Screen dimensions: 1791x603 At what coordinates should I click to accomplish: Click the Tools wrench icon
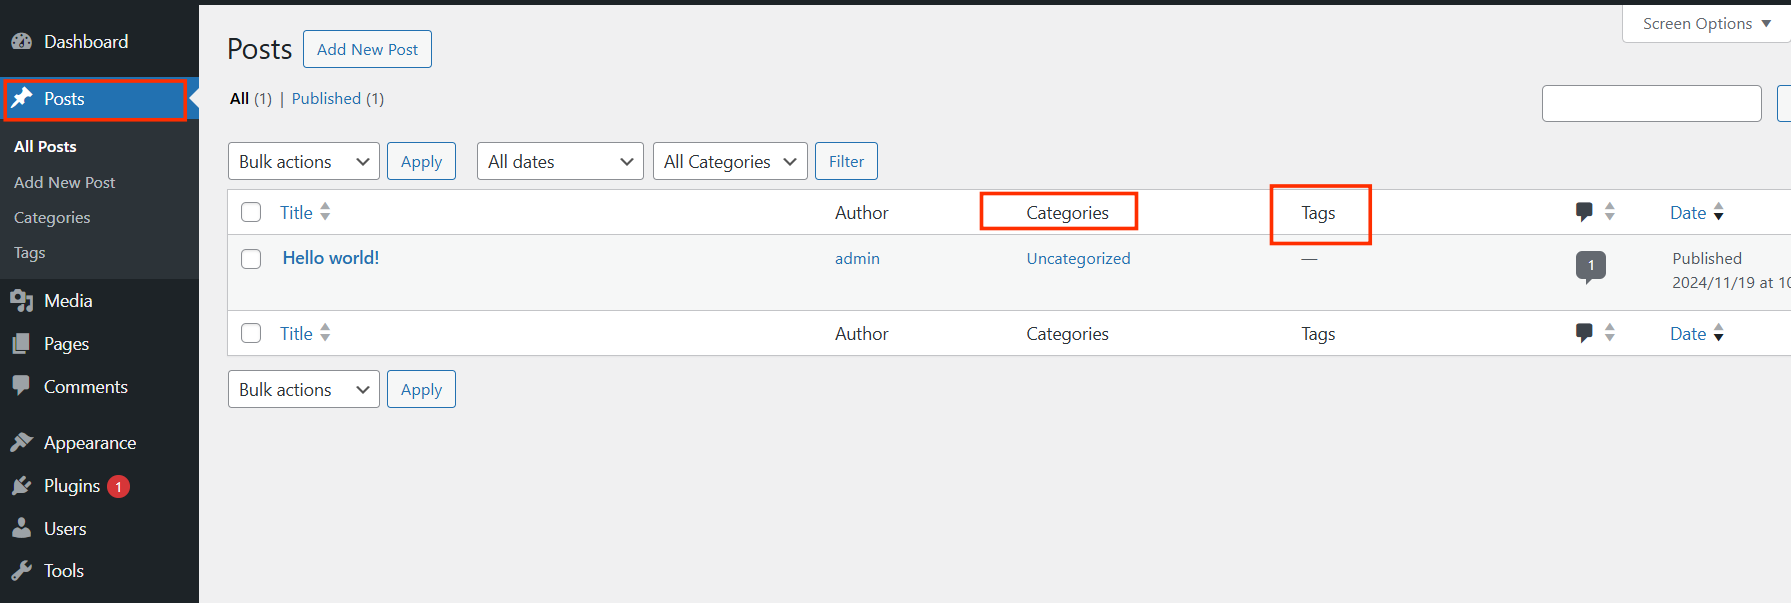pyautogui.click(x=21, y=571)
